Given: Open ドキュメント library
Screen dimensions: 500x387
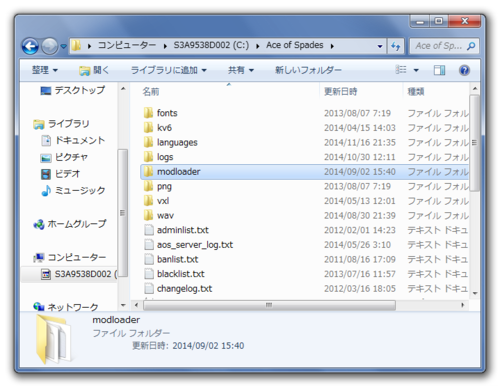Looking at the screenshot, I should [x=73, y=140].
